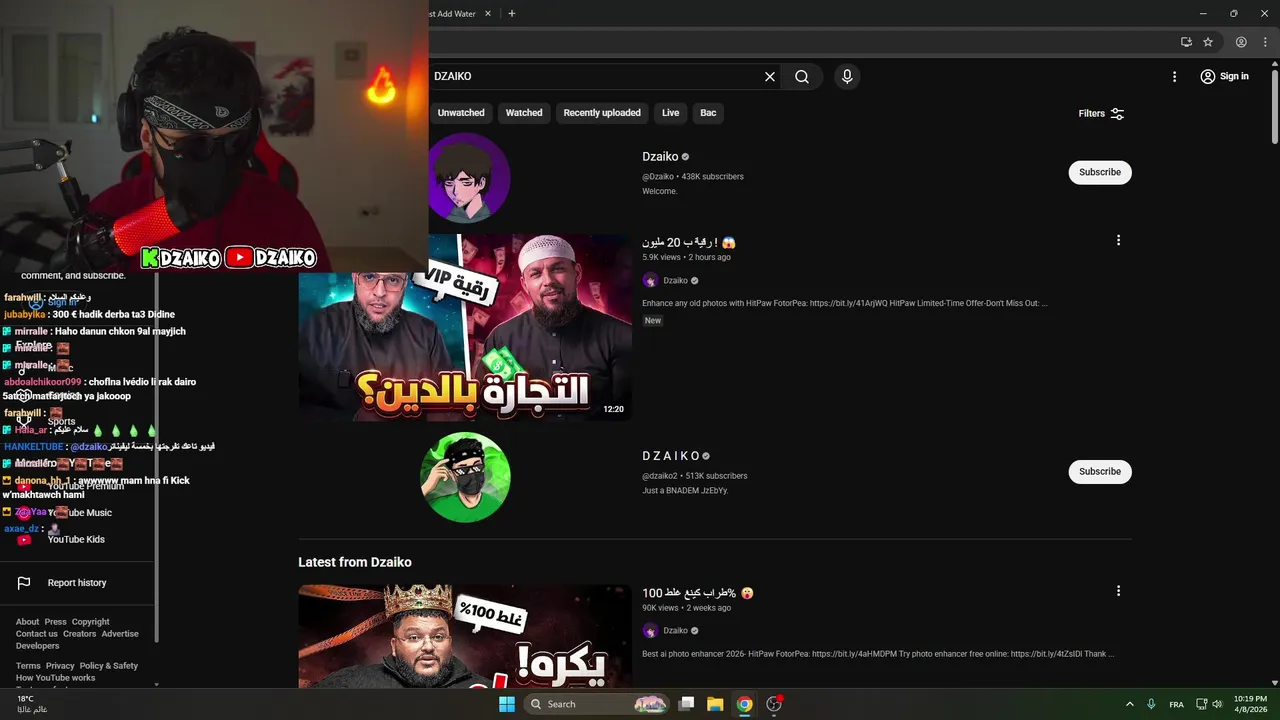Image resolution: width=1280 pixels, height=720 pixels.
Task: Open a new browser tab
Action: point(512,14)
